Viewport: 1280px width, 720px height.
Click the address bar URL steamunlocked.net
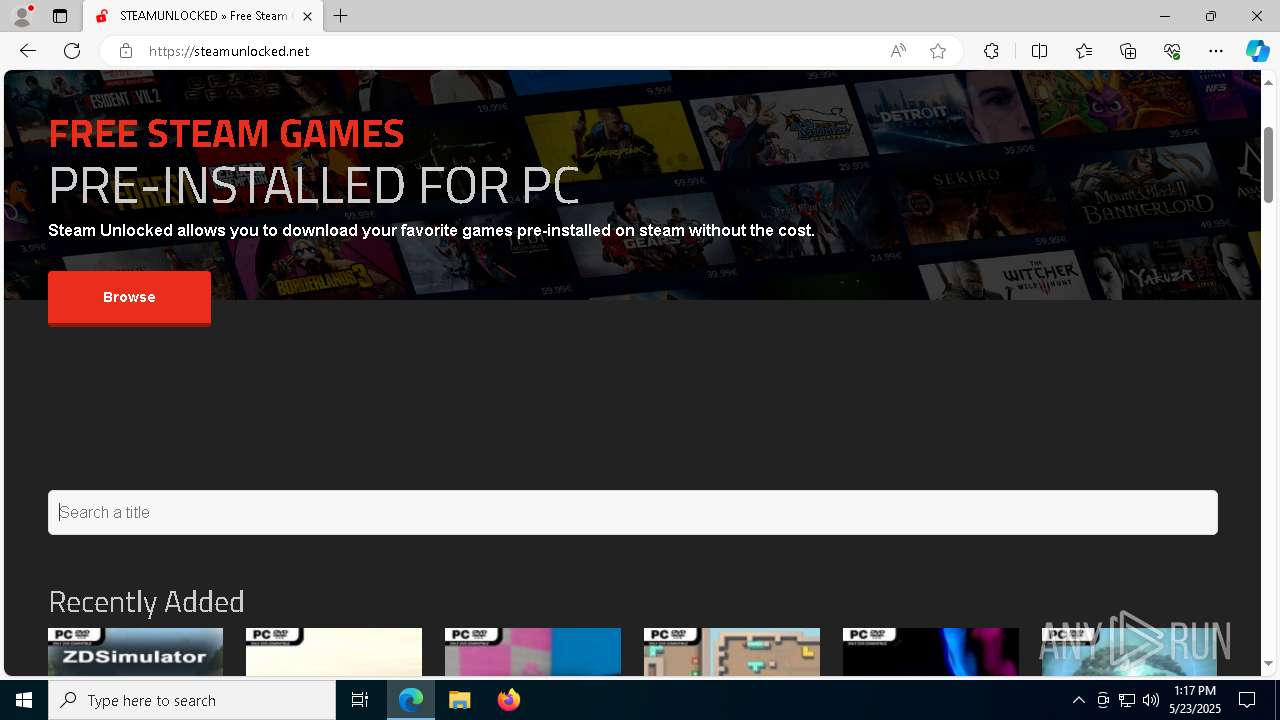pos(229,51)
